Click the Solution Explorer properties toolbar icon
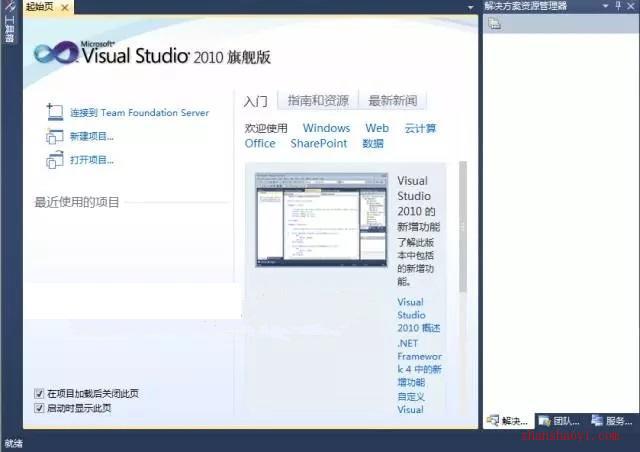This screenshot has height=452, width=640. 494,24
